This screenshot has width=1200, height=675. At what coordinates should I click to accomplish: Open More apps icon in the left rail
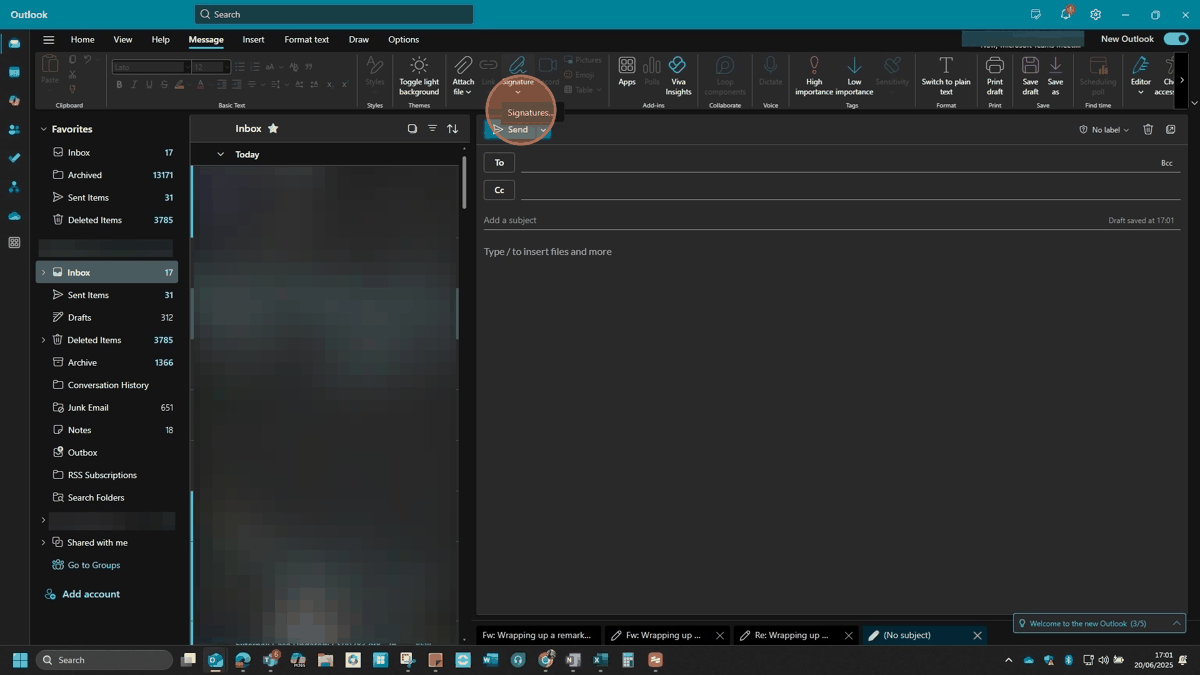click(14, 243)
